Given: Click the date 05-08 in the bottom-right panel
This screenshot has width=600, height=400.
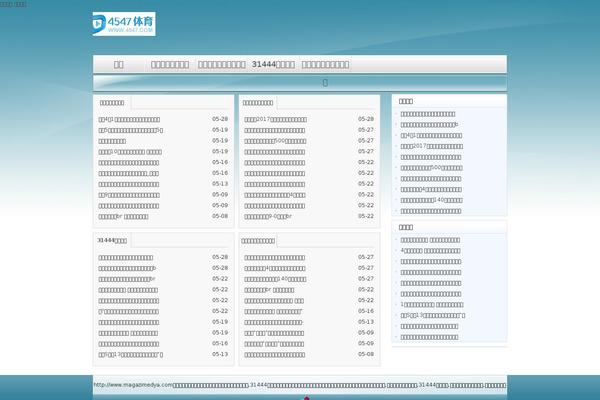Looking at the screenshot, I should [366, 354].
